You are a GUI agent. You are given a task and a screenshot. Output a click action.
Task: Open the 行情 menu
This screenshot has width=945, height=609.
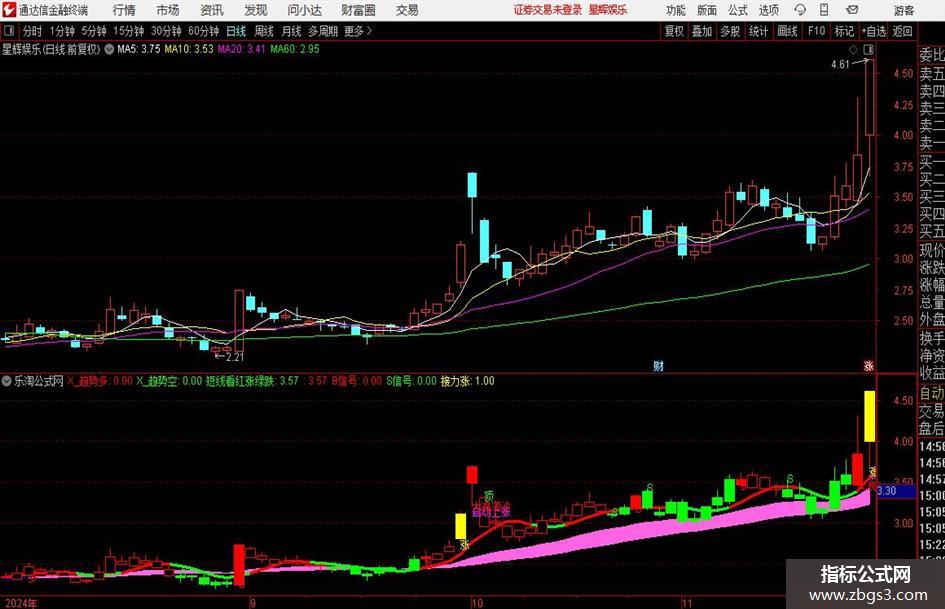[x=124, y=10]
